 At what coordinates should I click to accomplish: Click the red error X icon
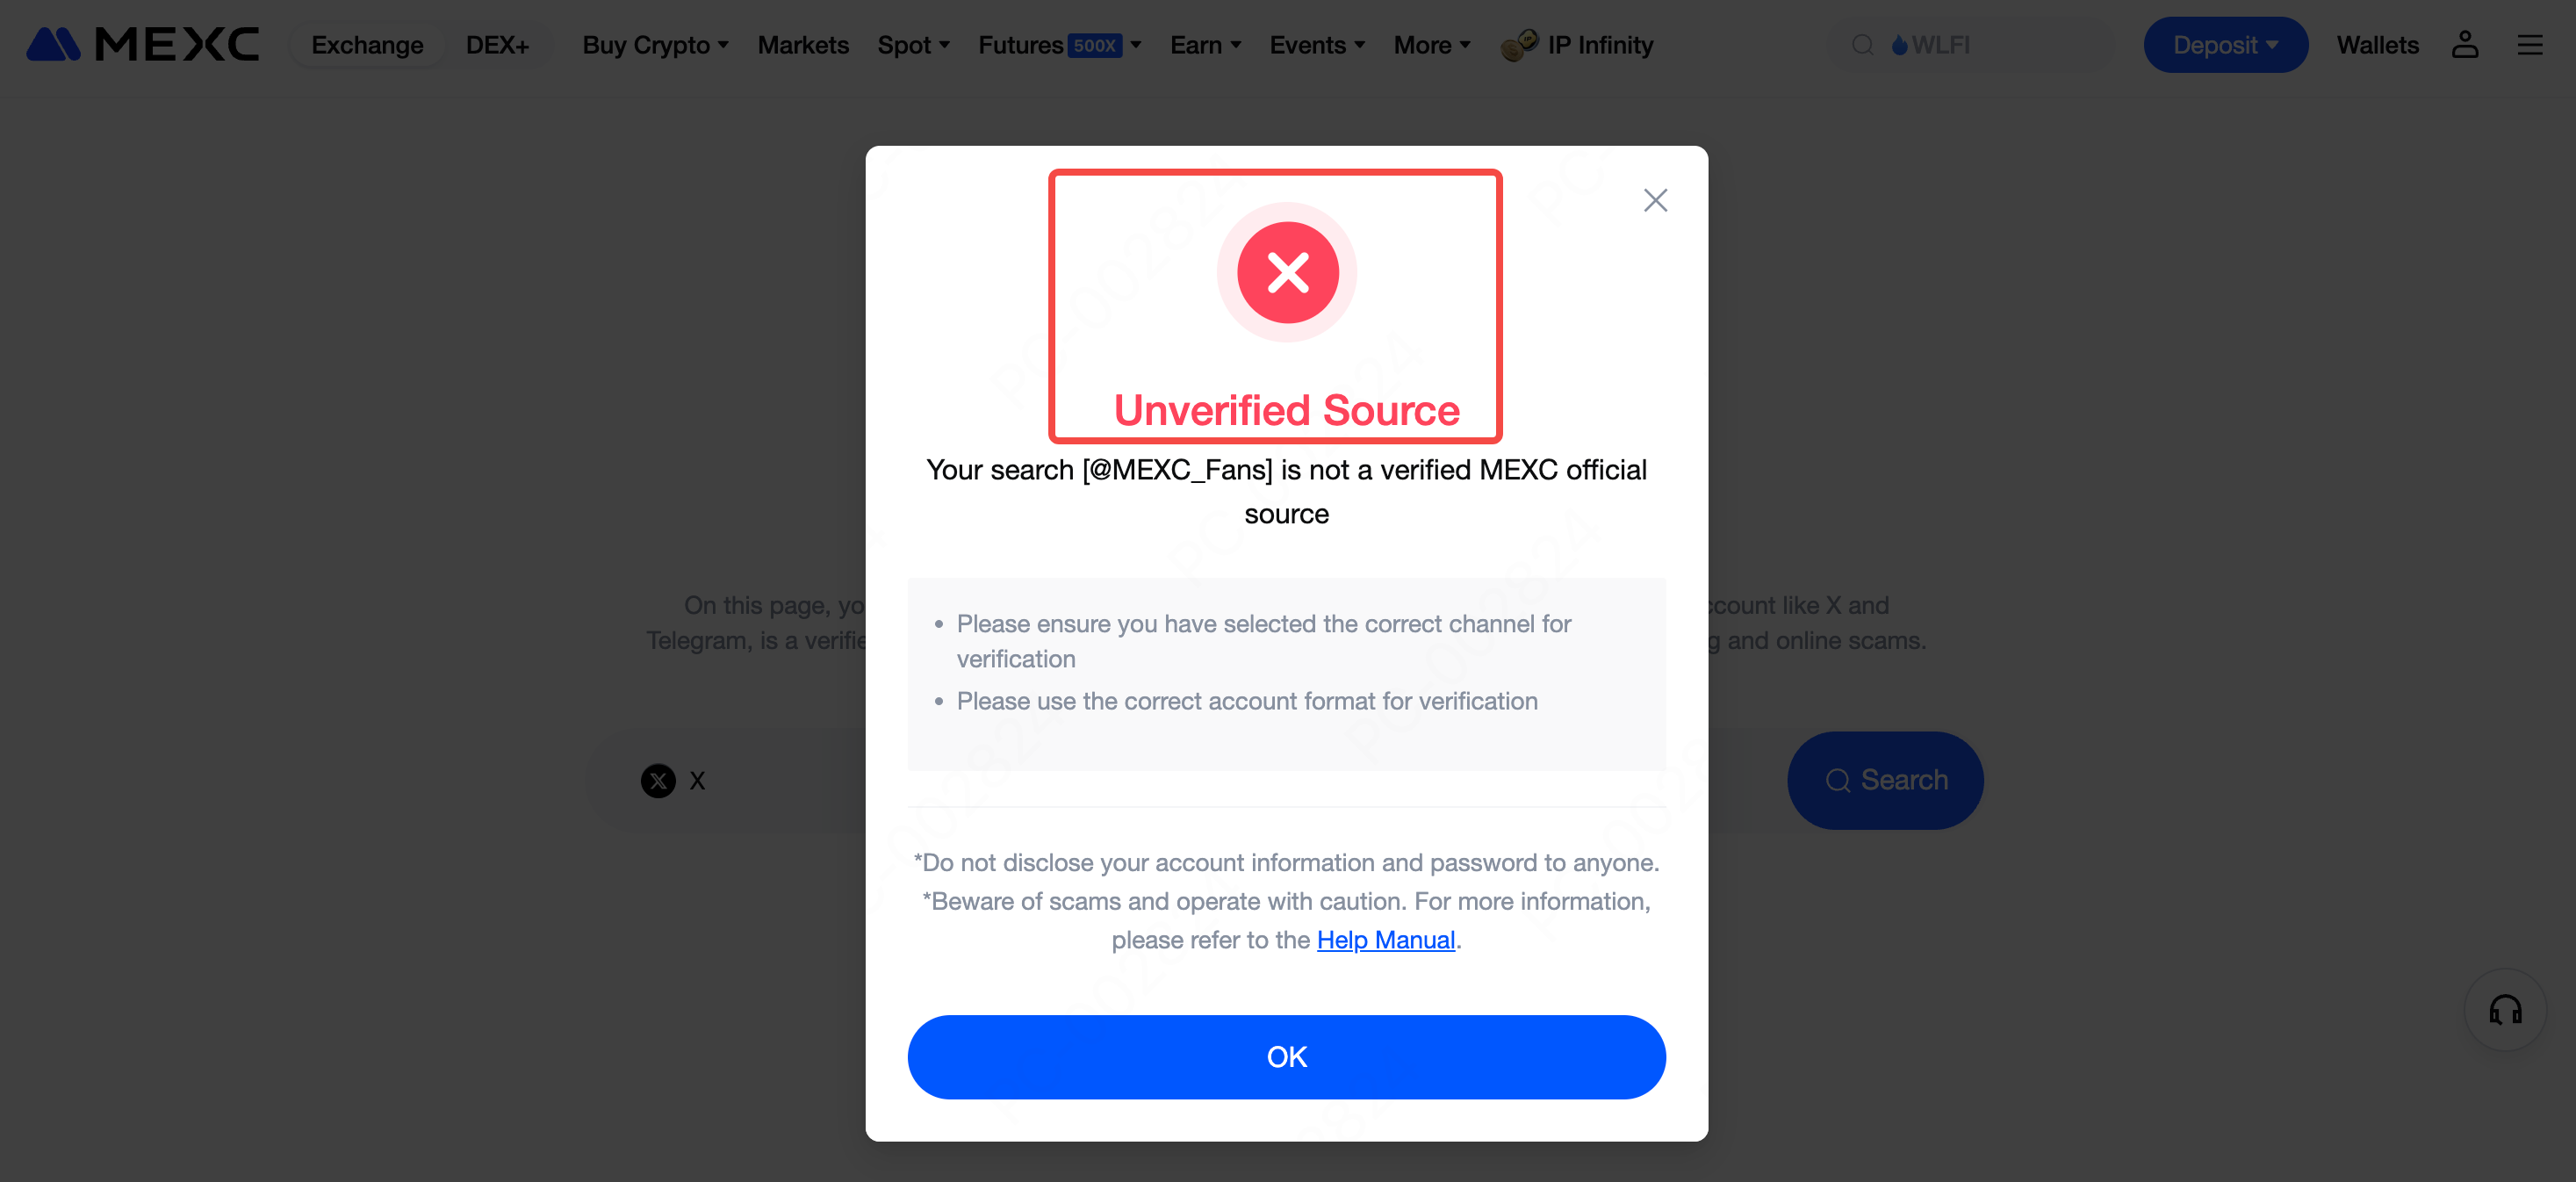coord(1287,272)
